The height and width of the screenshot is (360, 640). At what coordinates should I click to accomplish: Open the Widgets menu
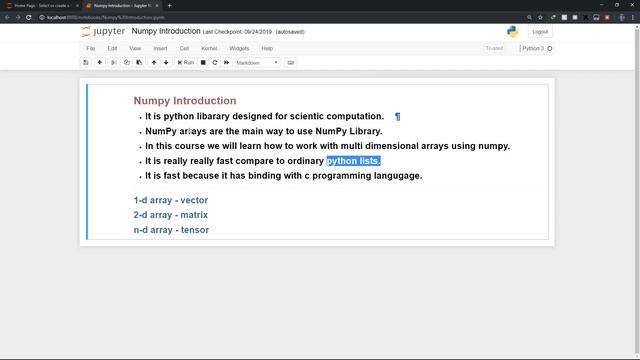239,48
